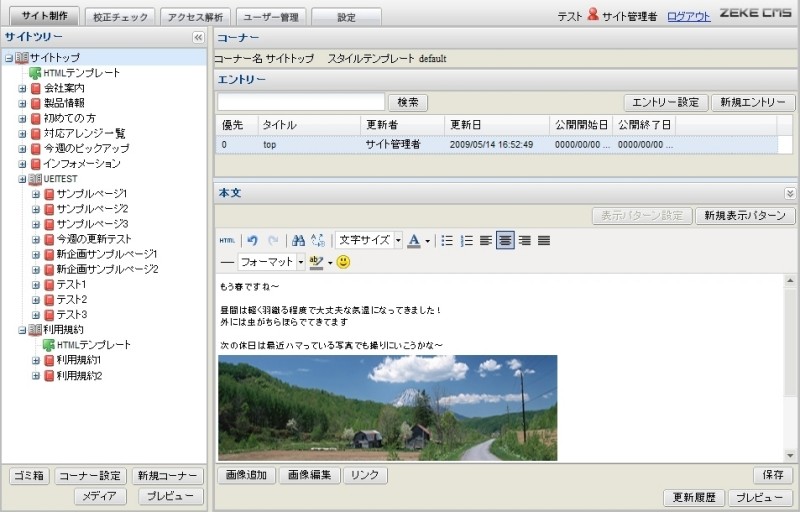
Task: Click the entry search input field
Action: pos(301,102)
